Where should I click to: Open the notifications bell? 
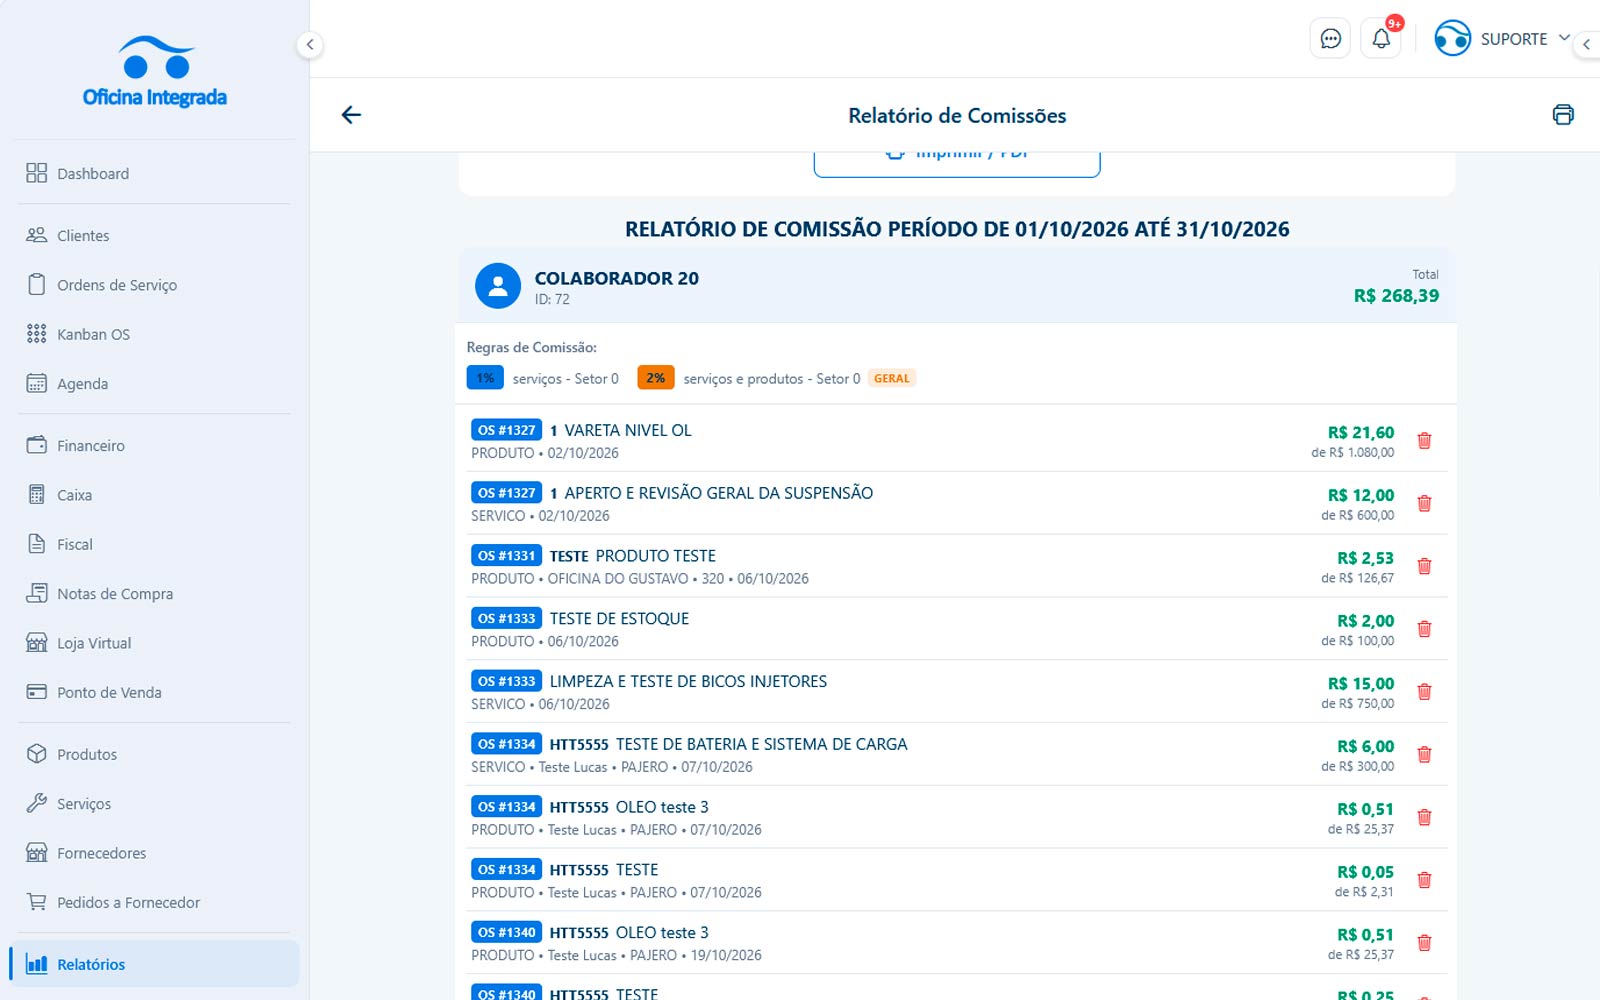tap(1381, 39)
